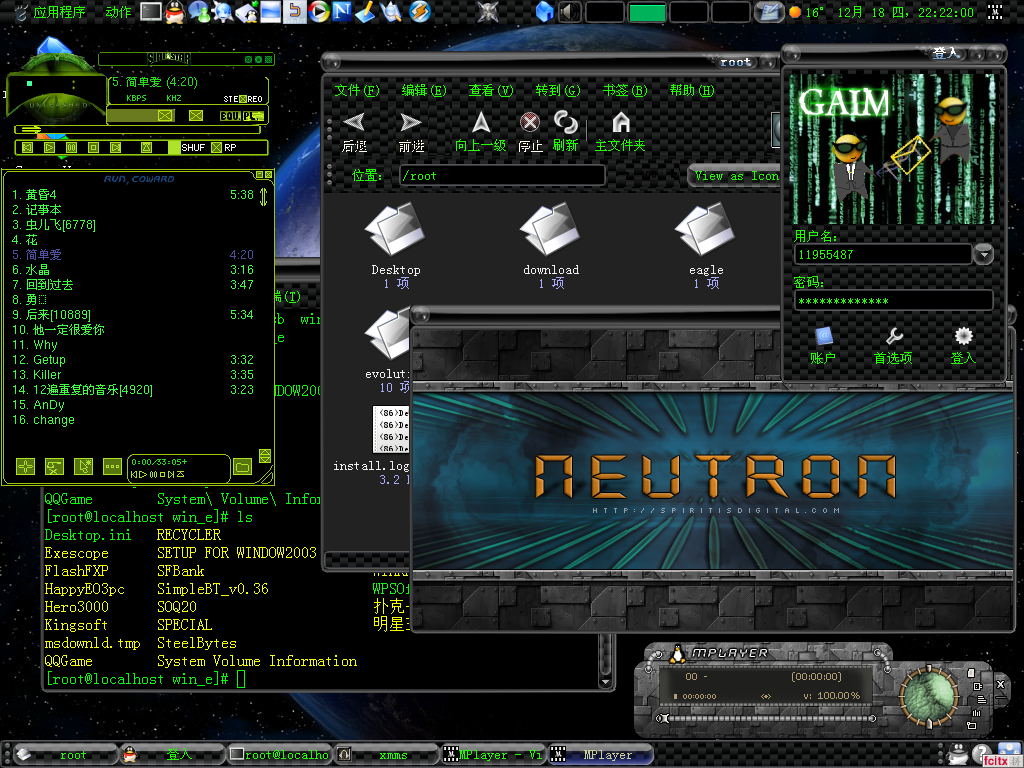Click the playlist add-file plus button

25,466
